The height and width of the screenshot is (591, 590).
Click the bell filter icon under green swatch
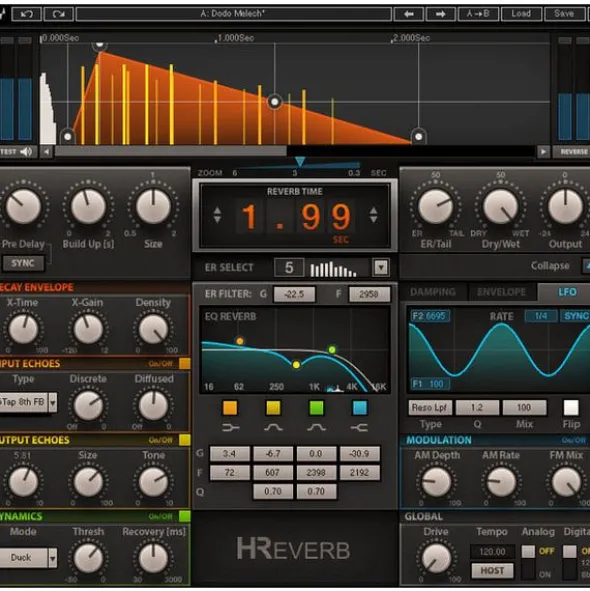click(316, 428)
